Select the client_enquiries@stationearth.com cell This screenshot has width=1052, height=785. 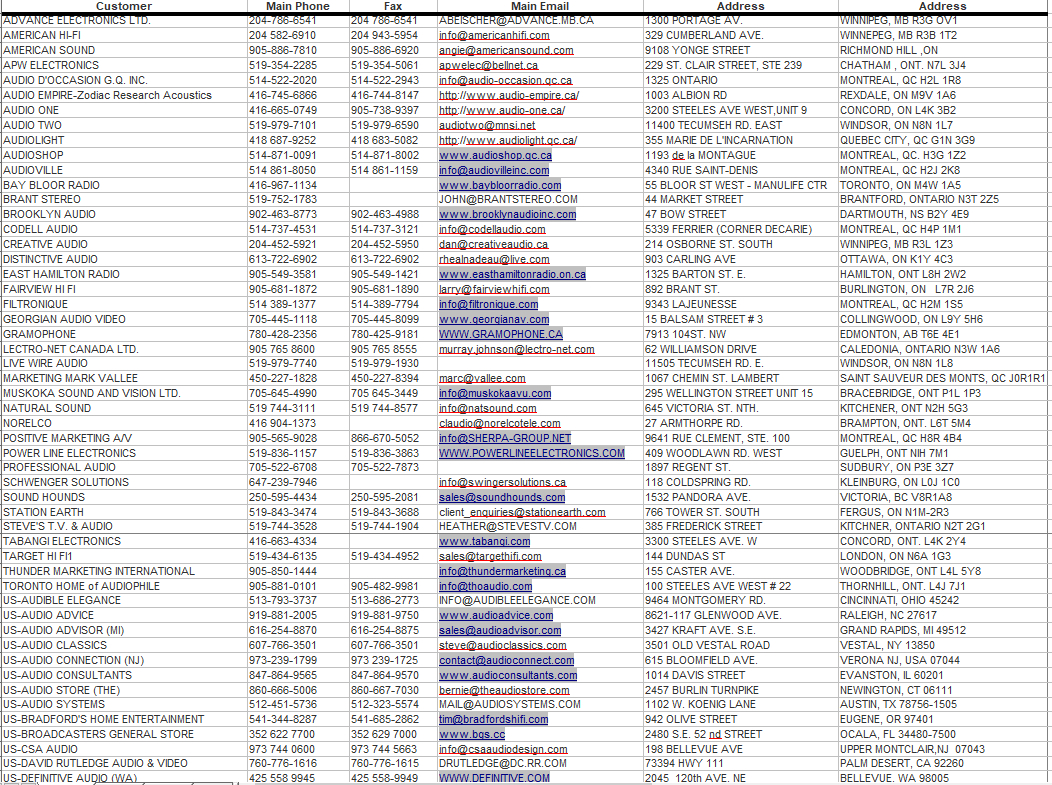point(540,513)
